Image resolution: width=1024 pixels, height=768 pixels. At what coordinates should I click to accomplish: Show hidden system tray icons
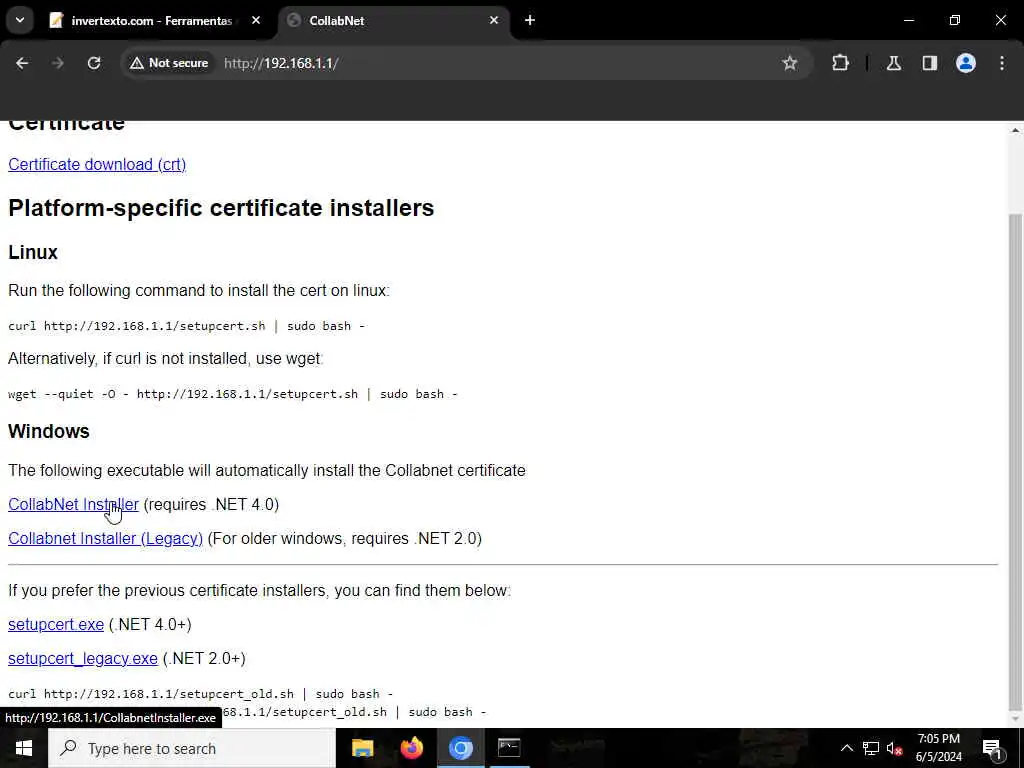tap(846, 748)
